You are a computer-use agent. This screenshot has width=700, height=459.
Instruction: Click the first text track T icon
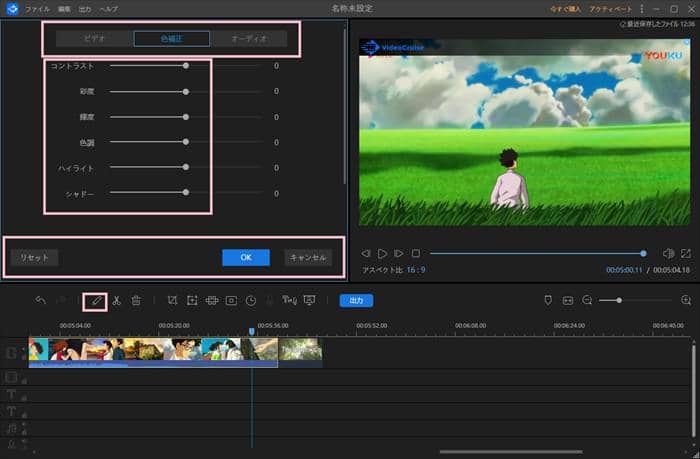pos(11,394)
